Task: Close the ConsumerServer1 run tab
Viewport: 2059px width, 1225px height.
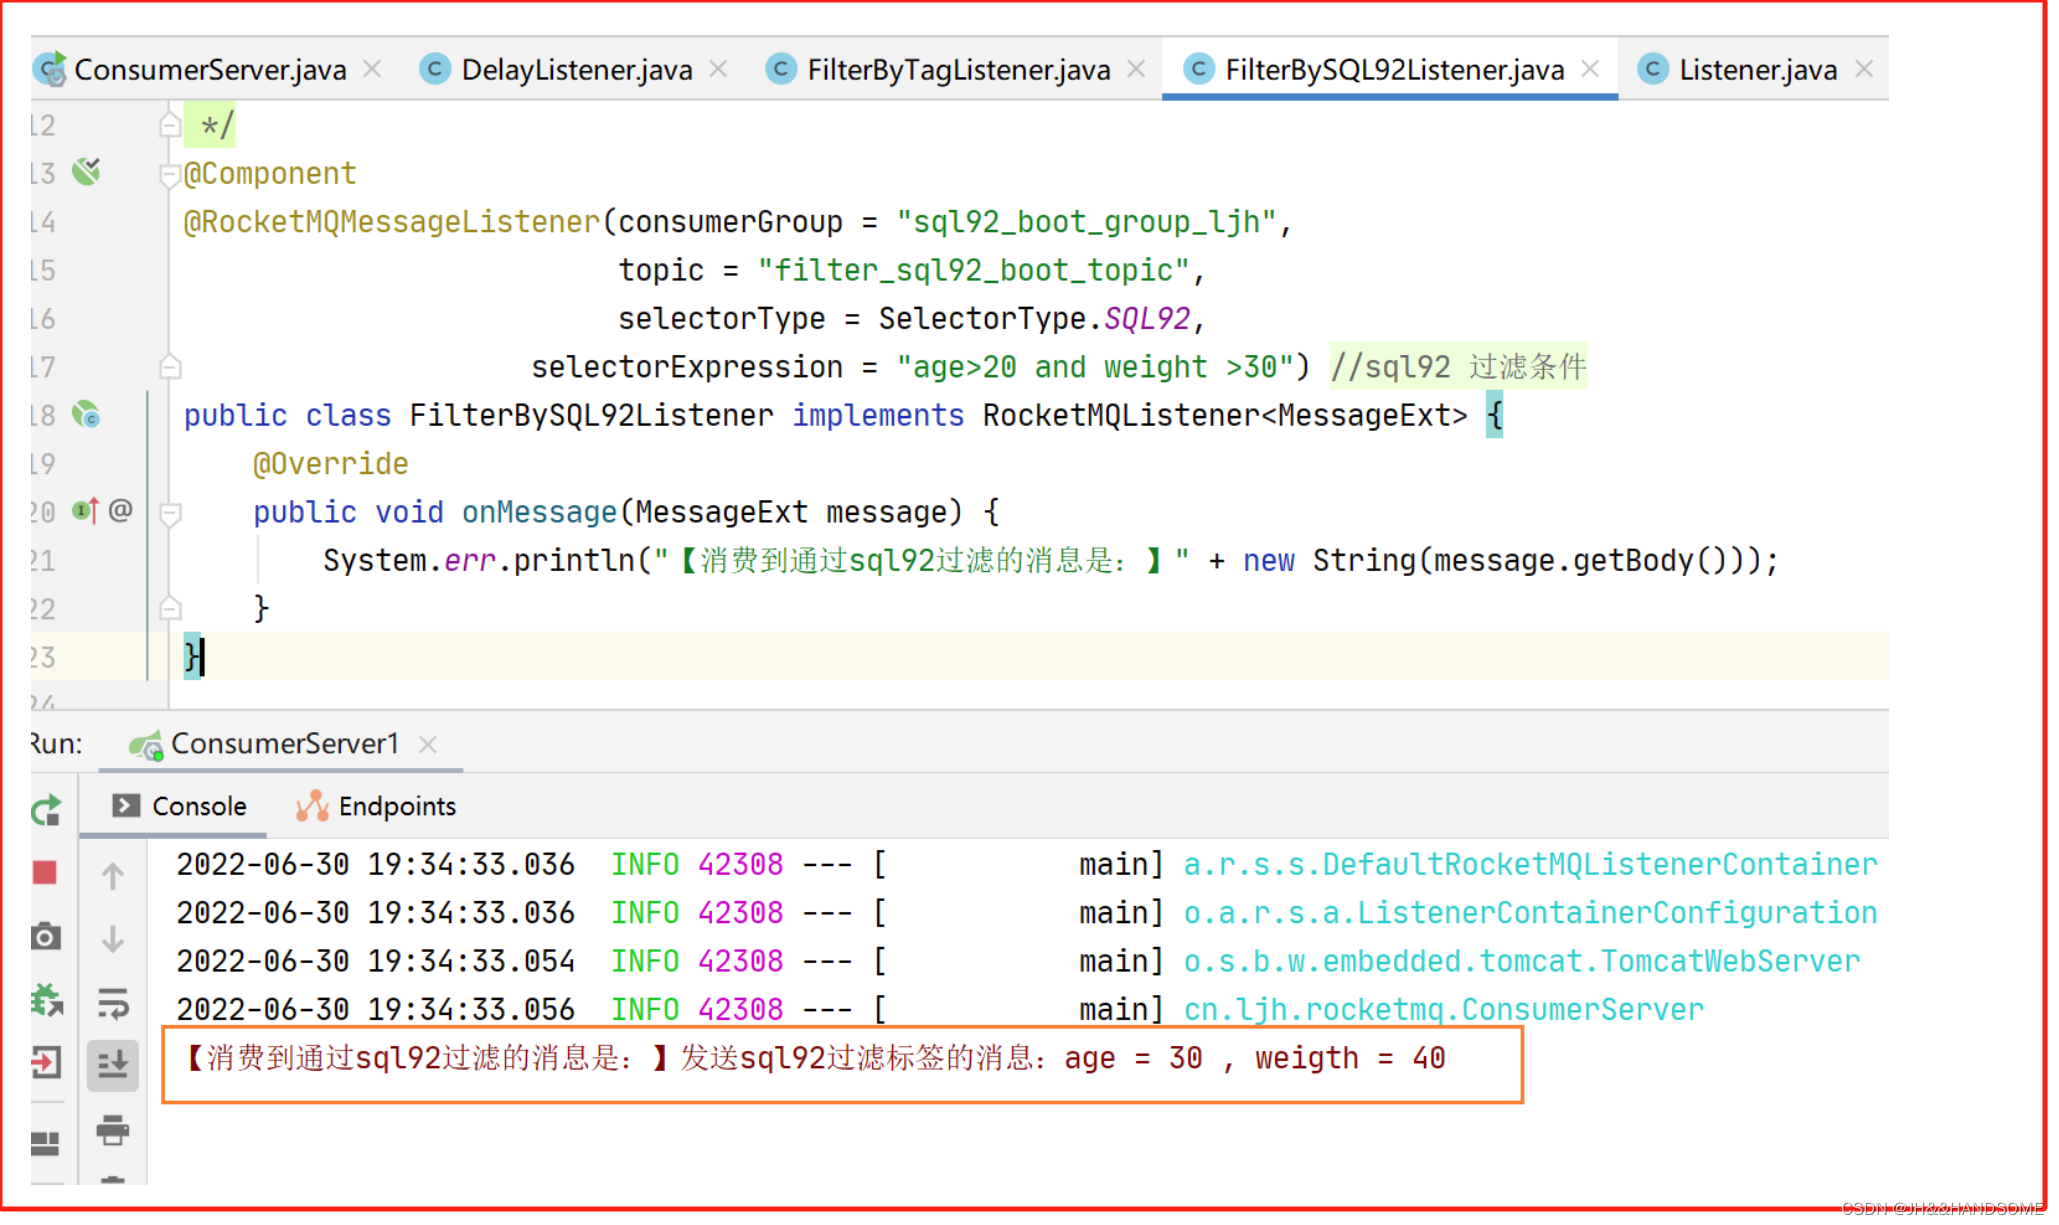Action: click(x=428, y=745)
